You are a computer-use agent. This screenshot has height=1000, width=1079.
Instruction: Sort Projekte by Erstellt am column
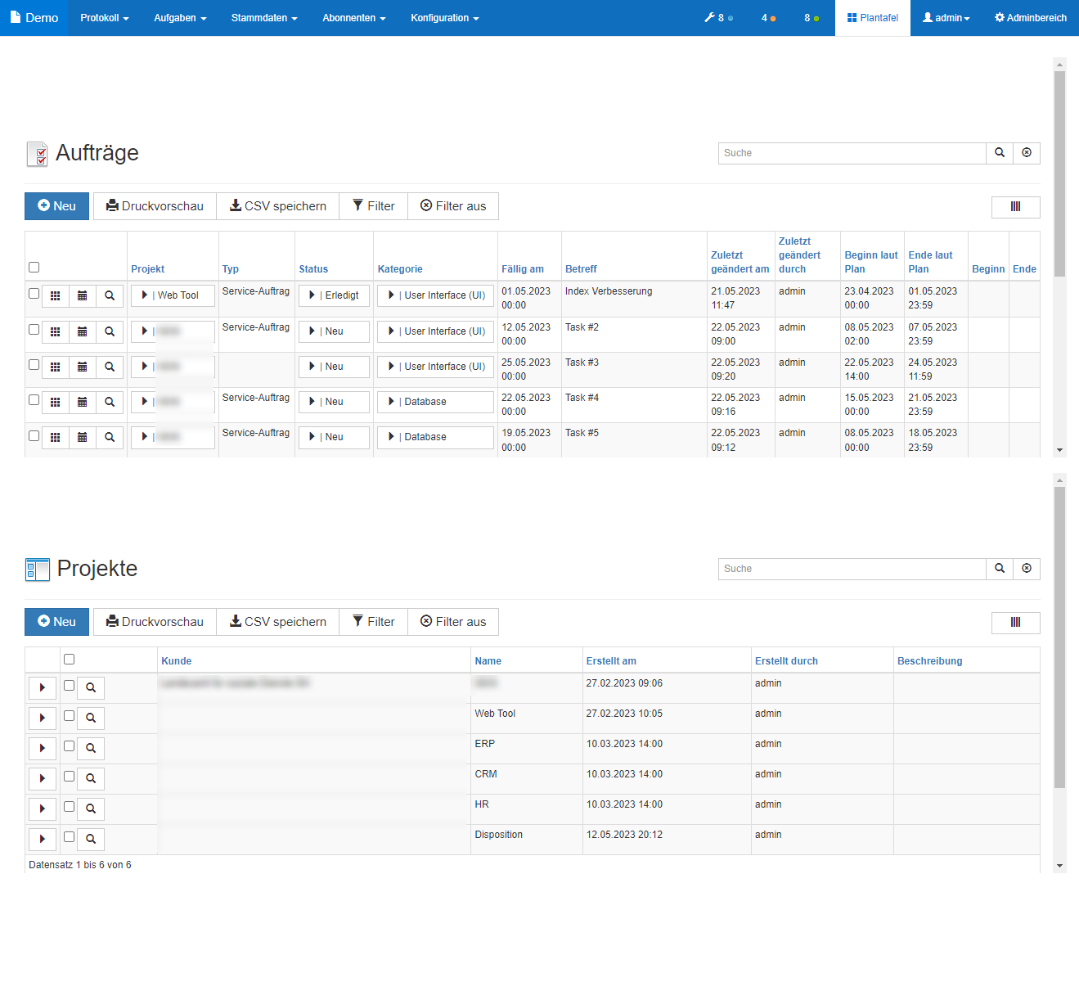(611, 661)
